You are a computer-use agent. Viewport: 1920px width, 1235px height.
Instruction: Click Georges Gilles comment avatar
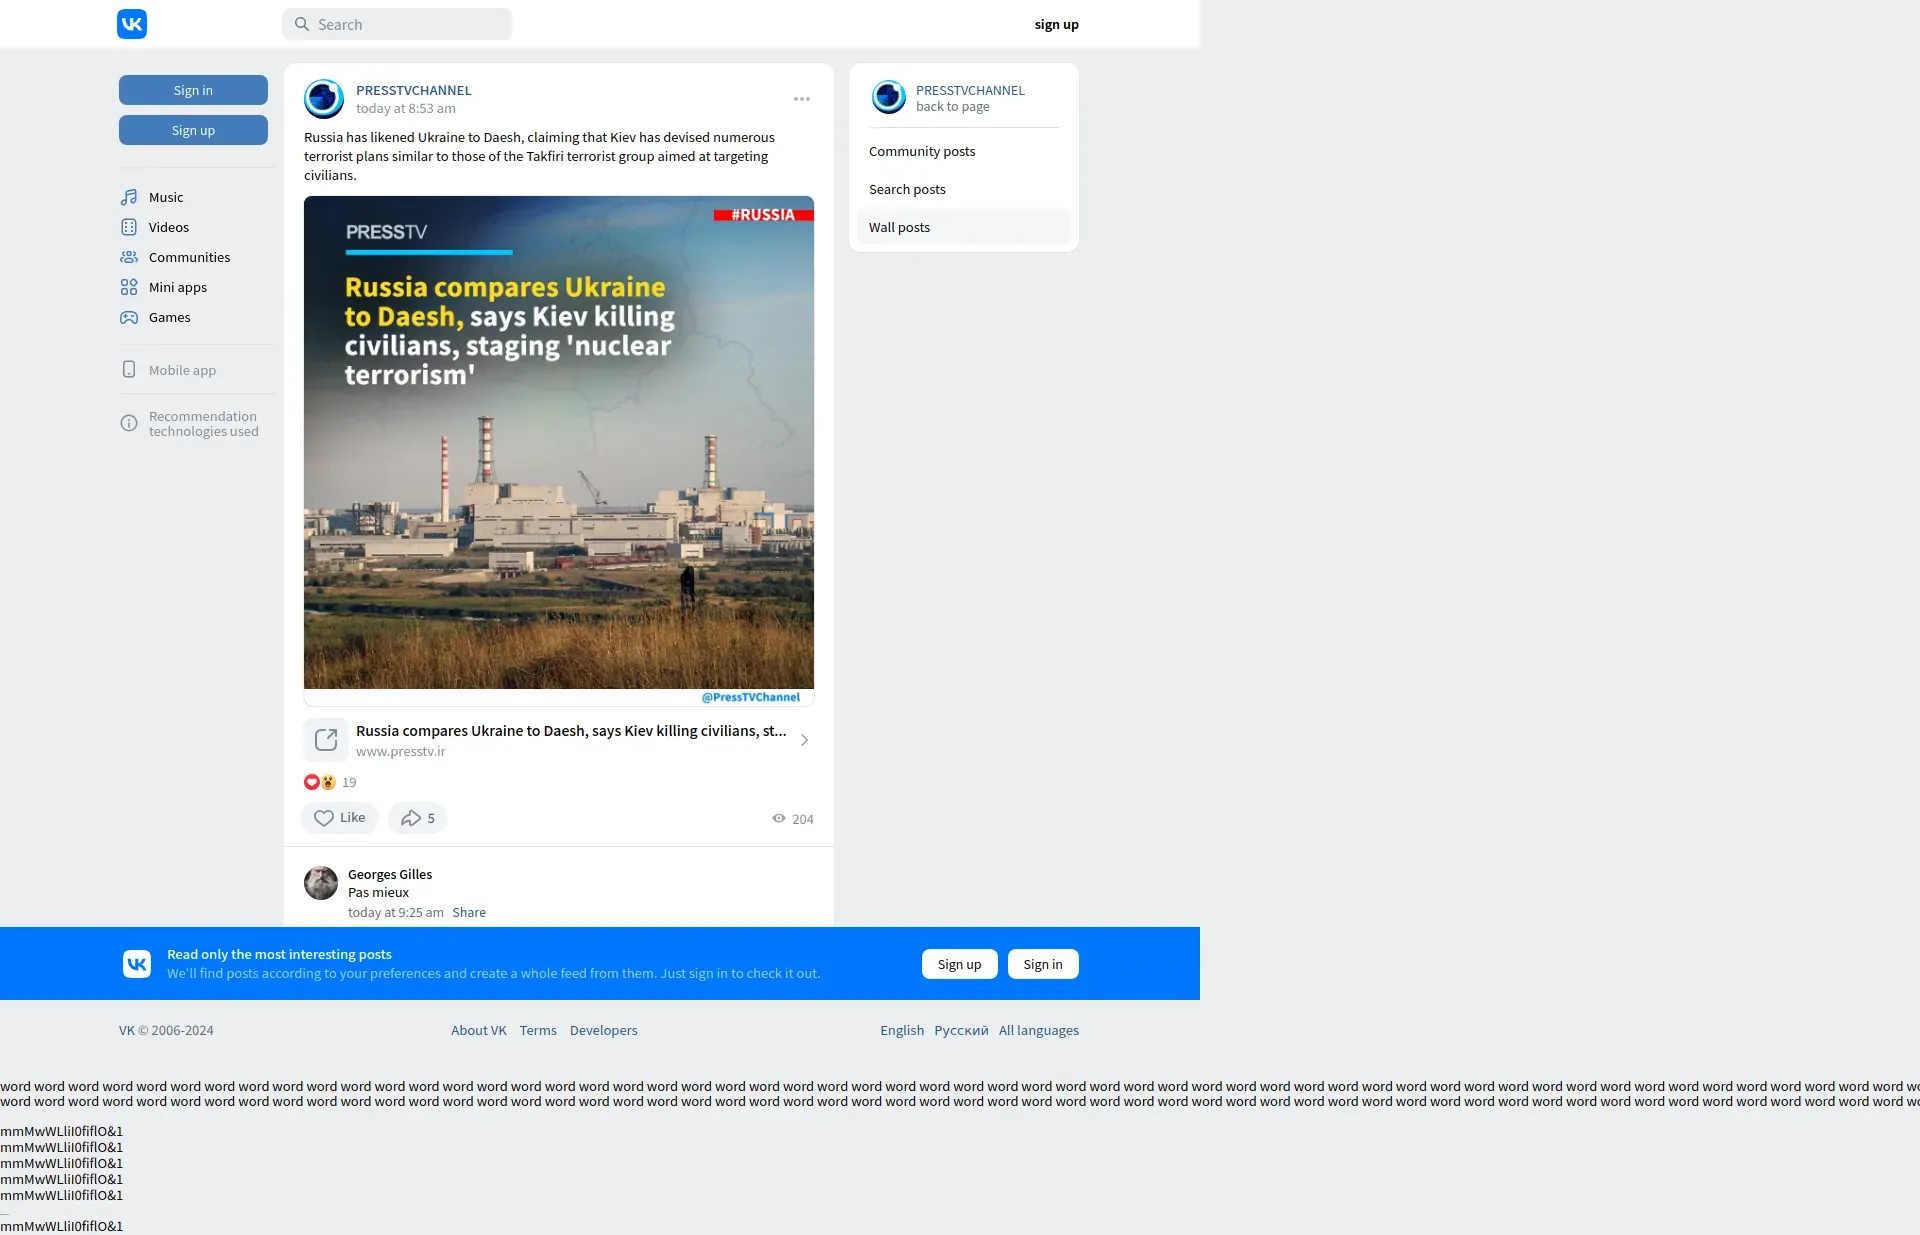(x=321, y=883)
